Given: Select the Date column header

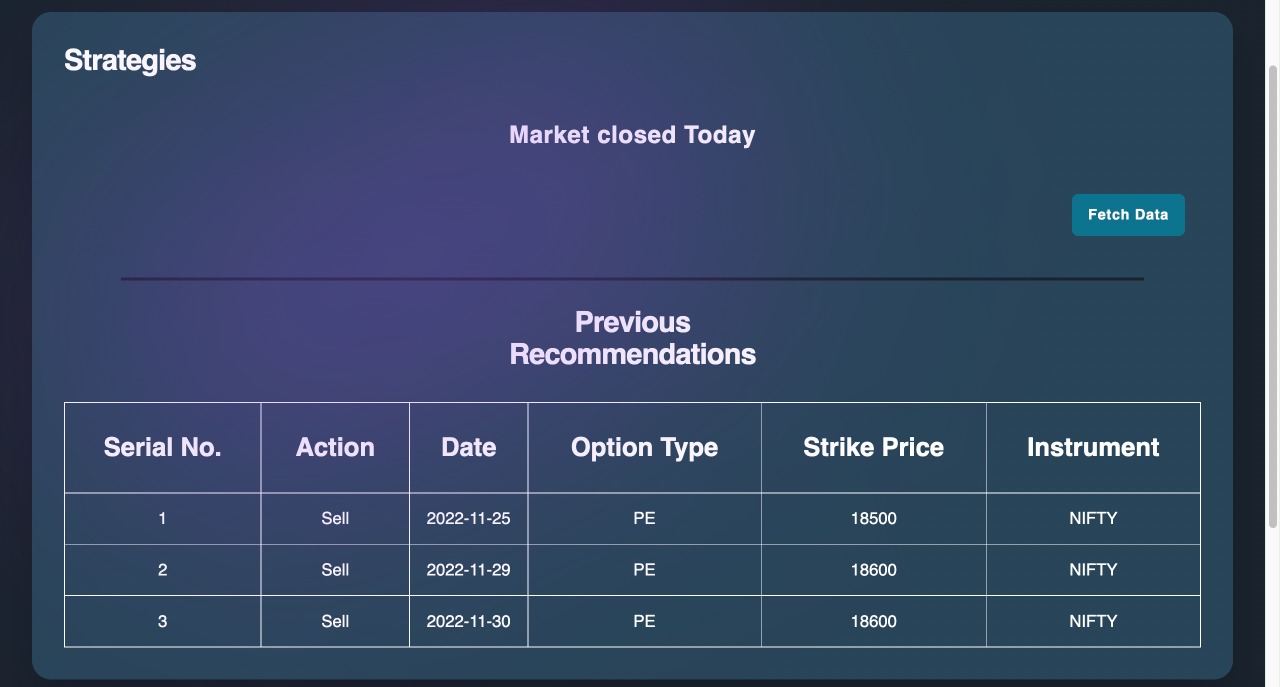Looking at the screenshot, I should [x=468, y=447].
